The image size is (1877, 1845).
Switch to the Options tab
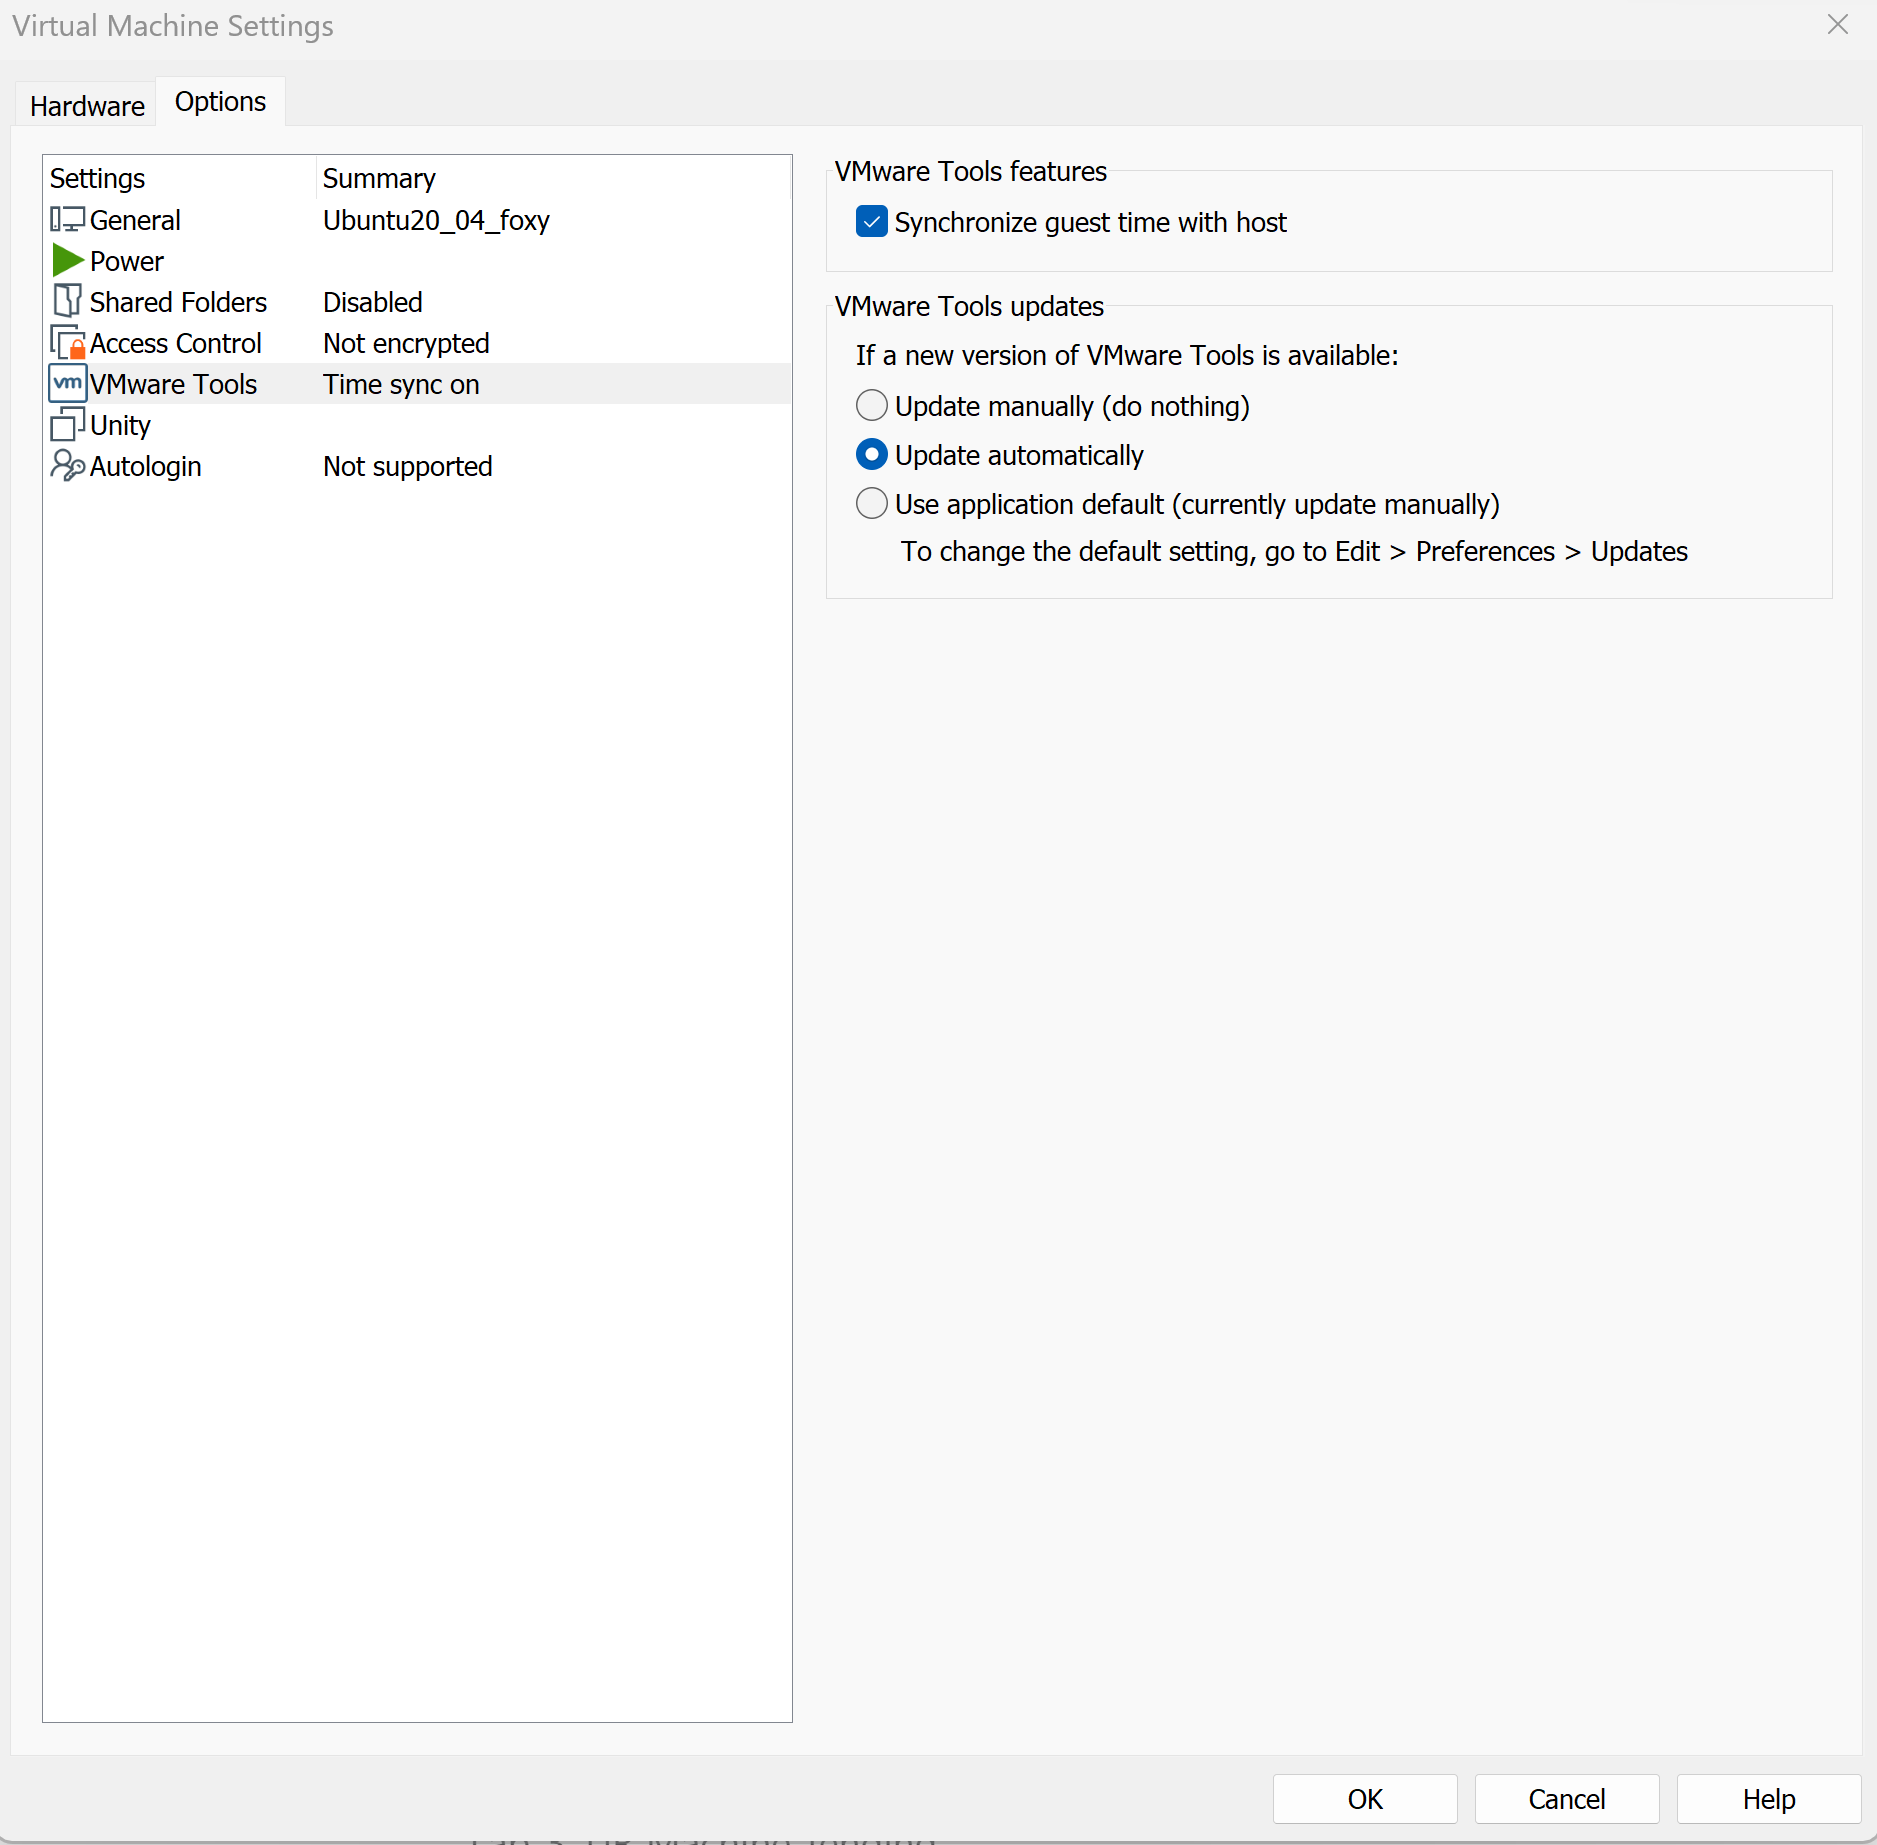point(220,102)
